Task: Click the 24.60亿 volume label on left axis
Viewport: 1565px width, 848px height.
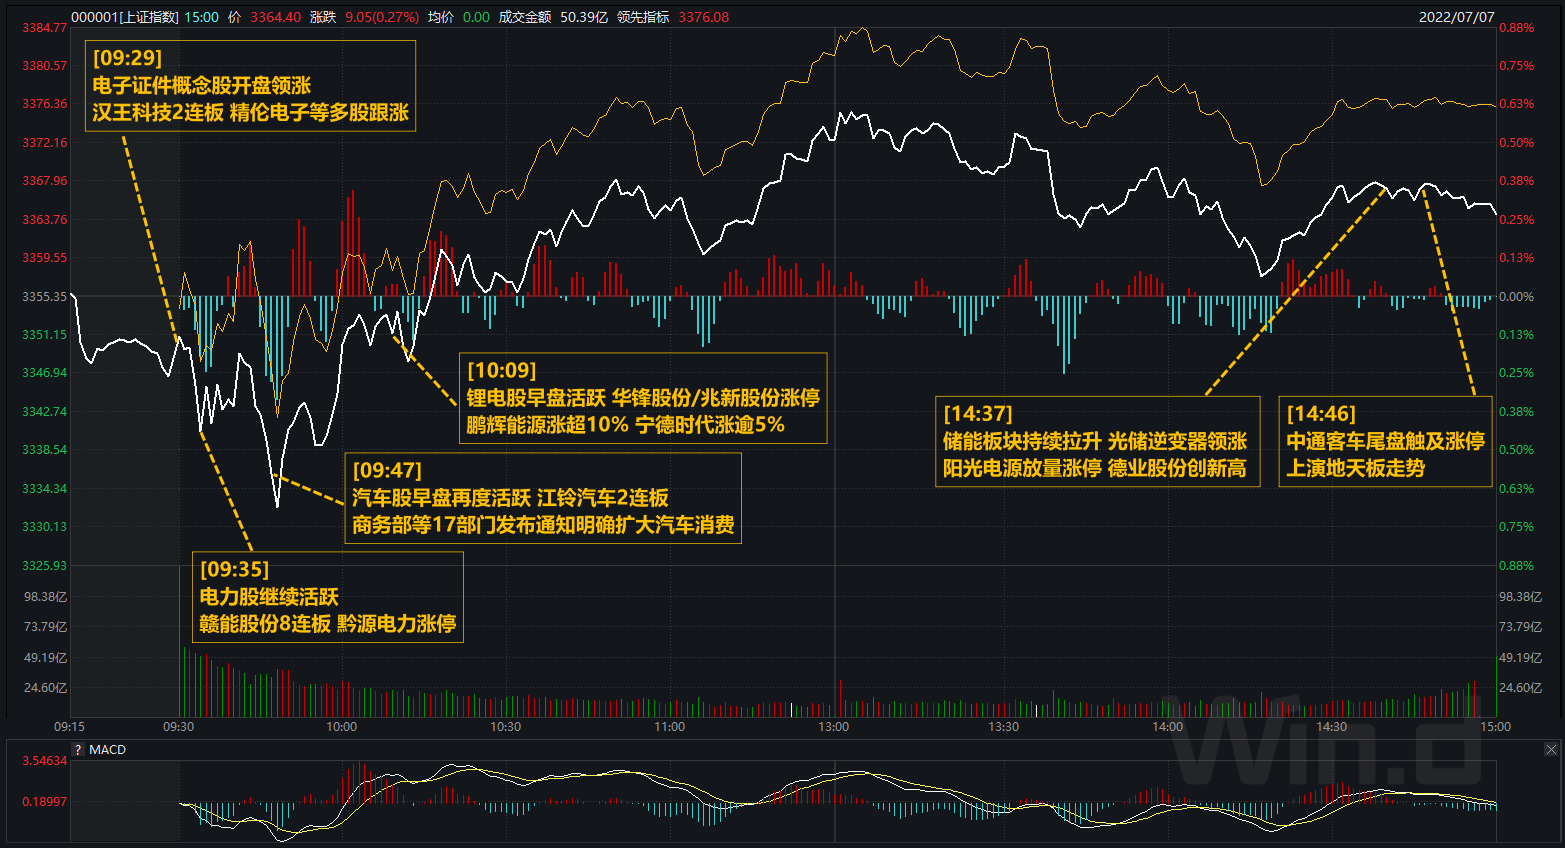Action: 46,688
